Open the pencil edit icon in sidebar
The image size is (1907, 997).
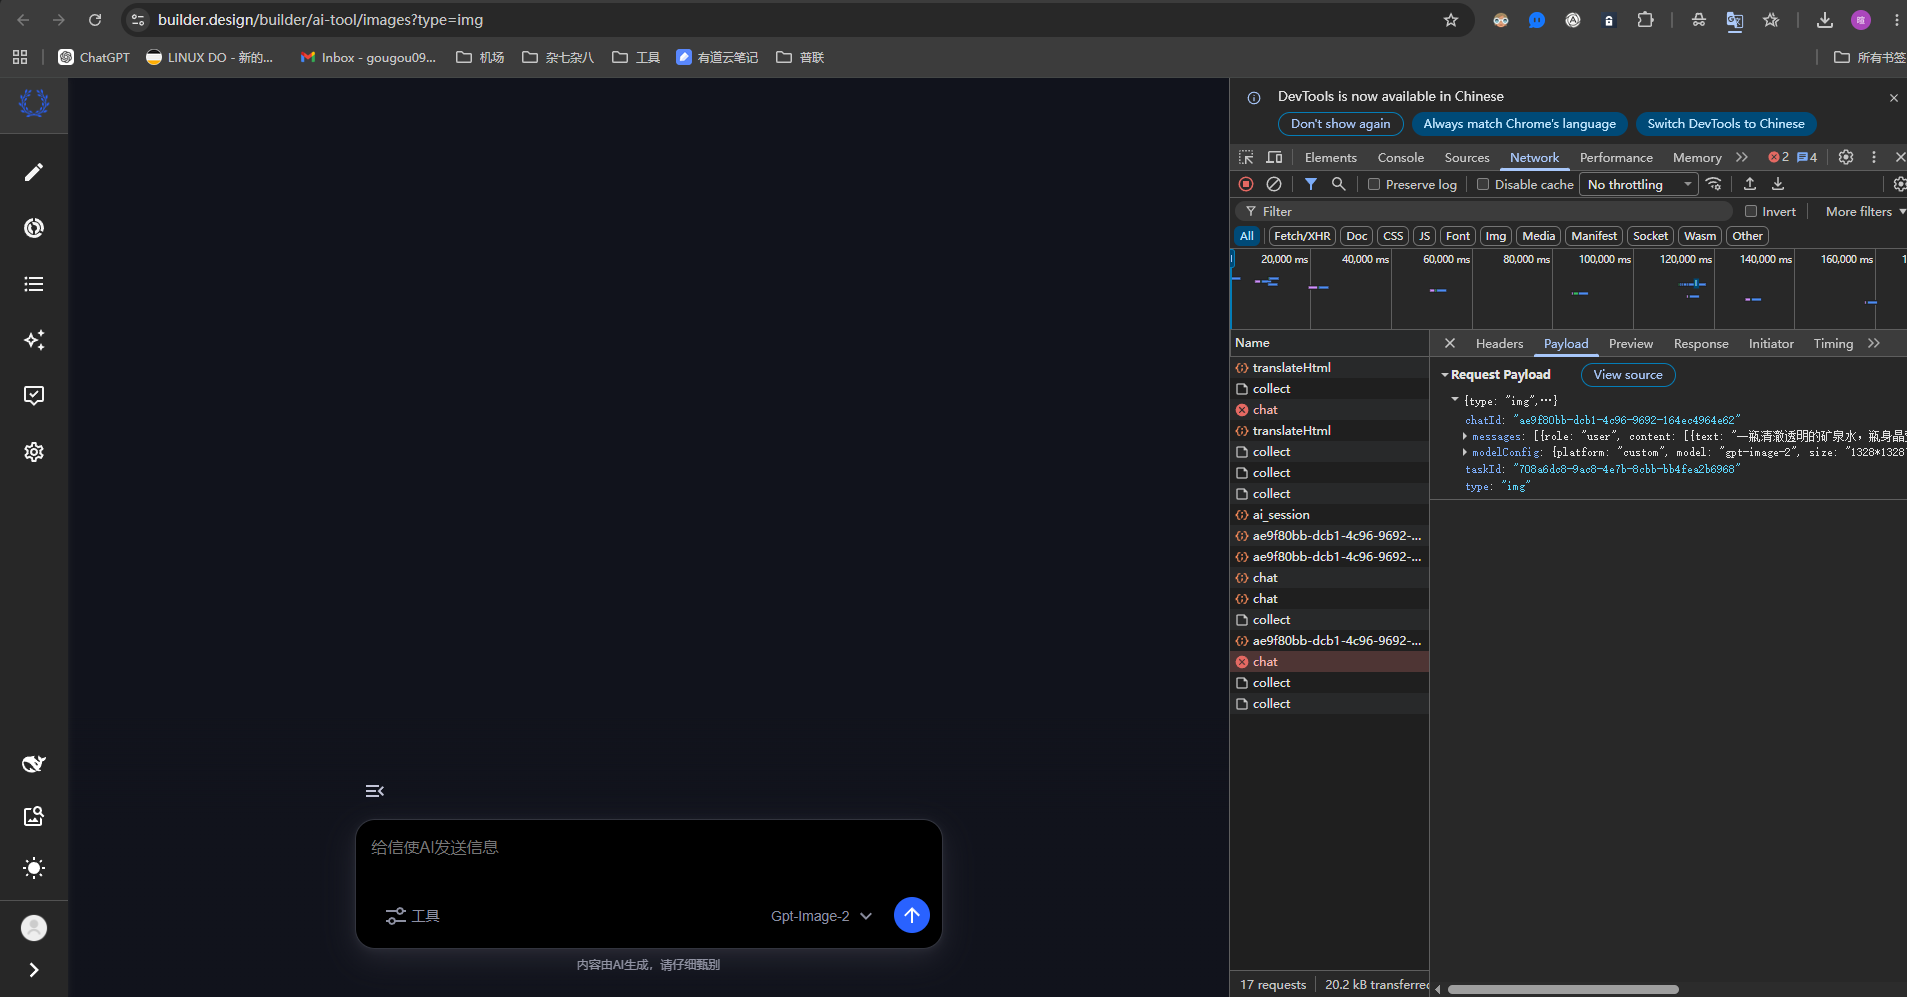(x=34, y=172)
